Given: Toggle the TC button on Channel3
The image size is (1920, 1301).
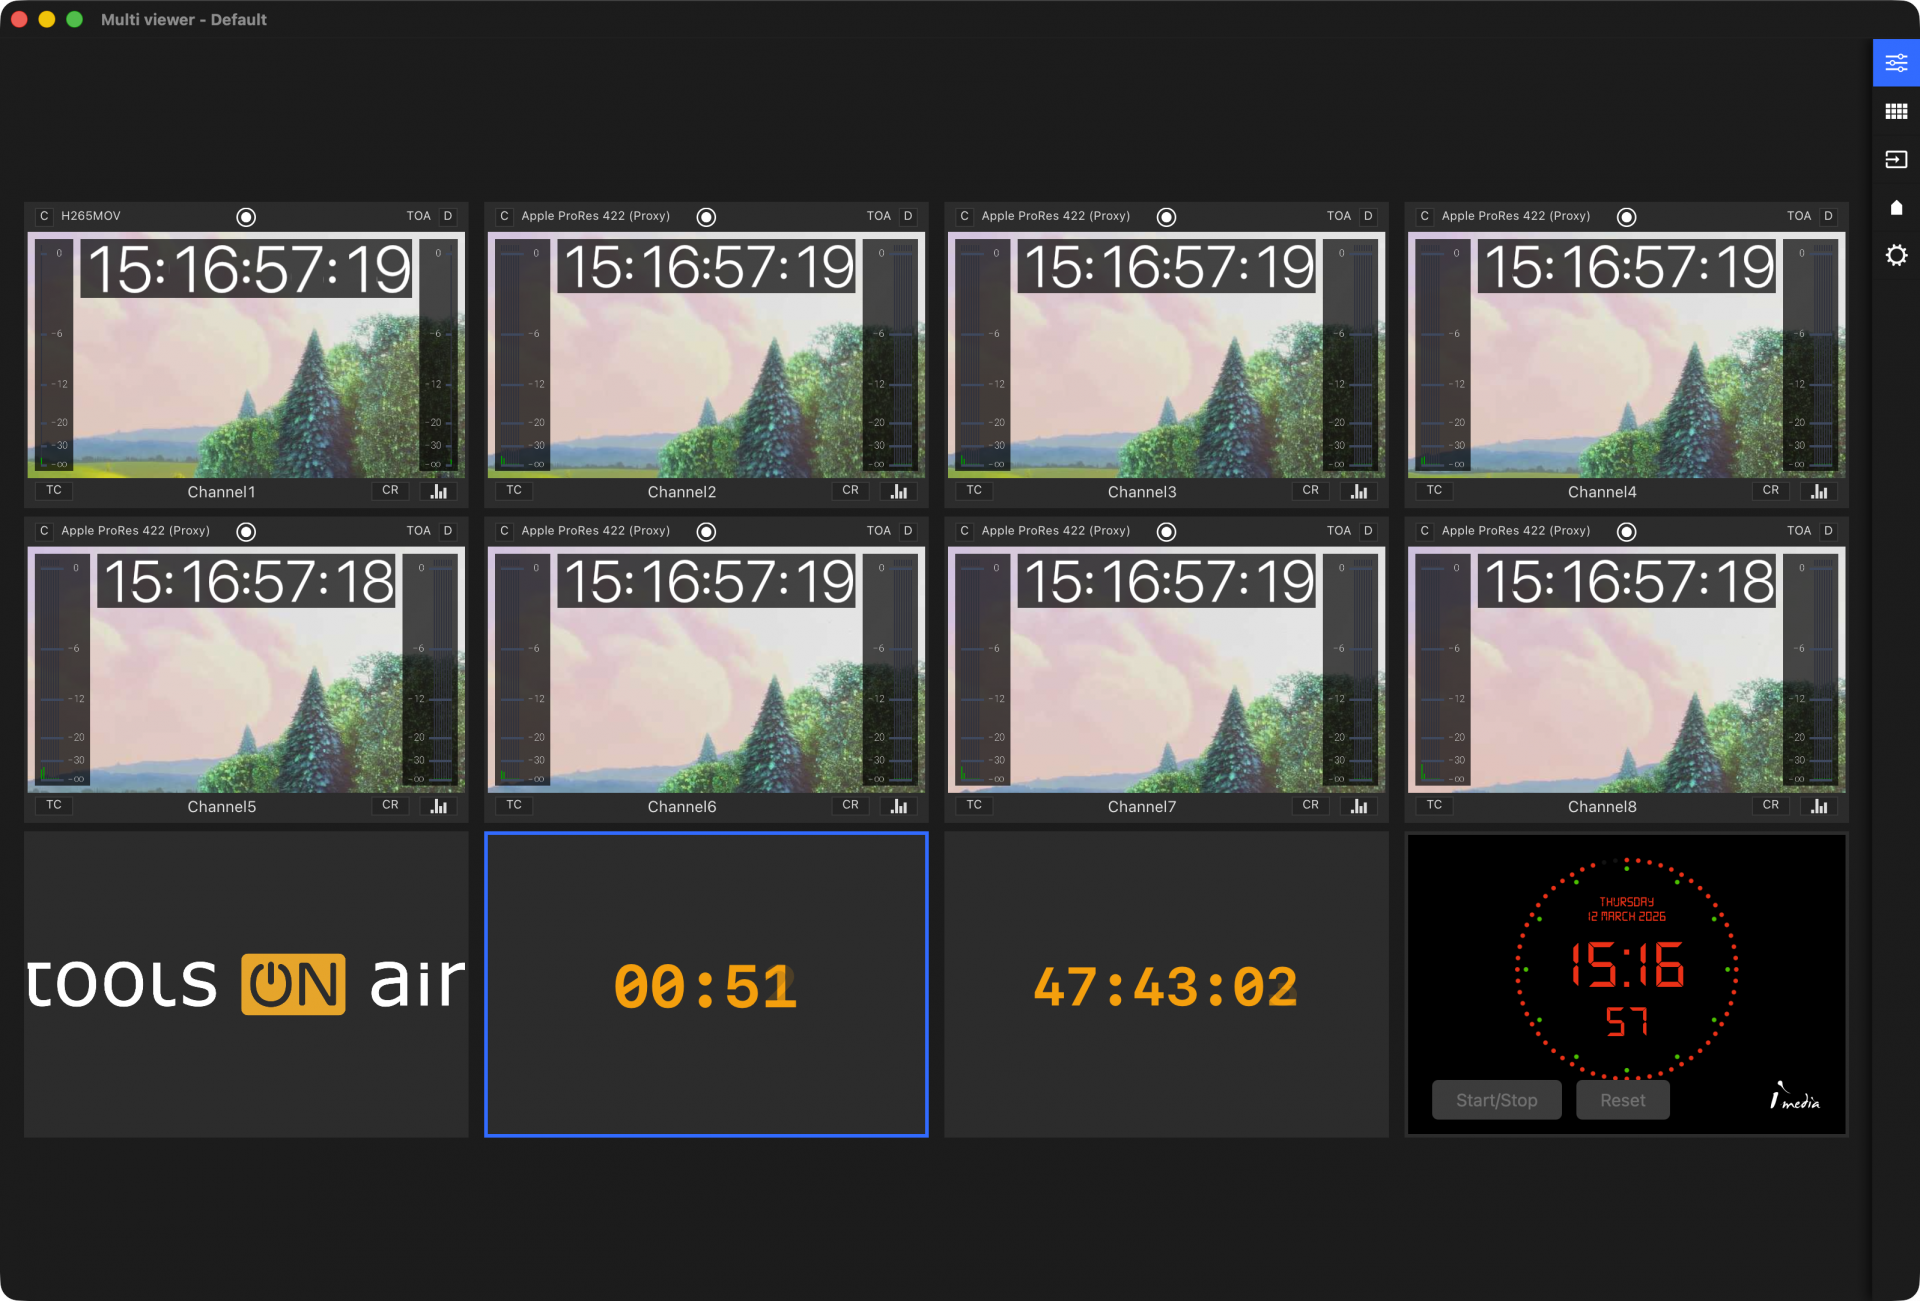Looking at the screenshot, I should [x=974, y=490].
